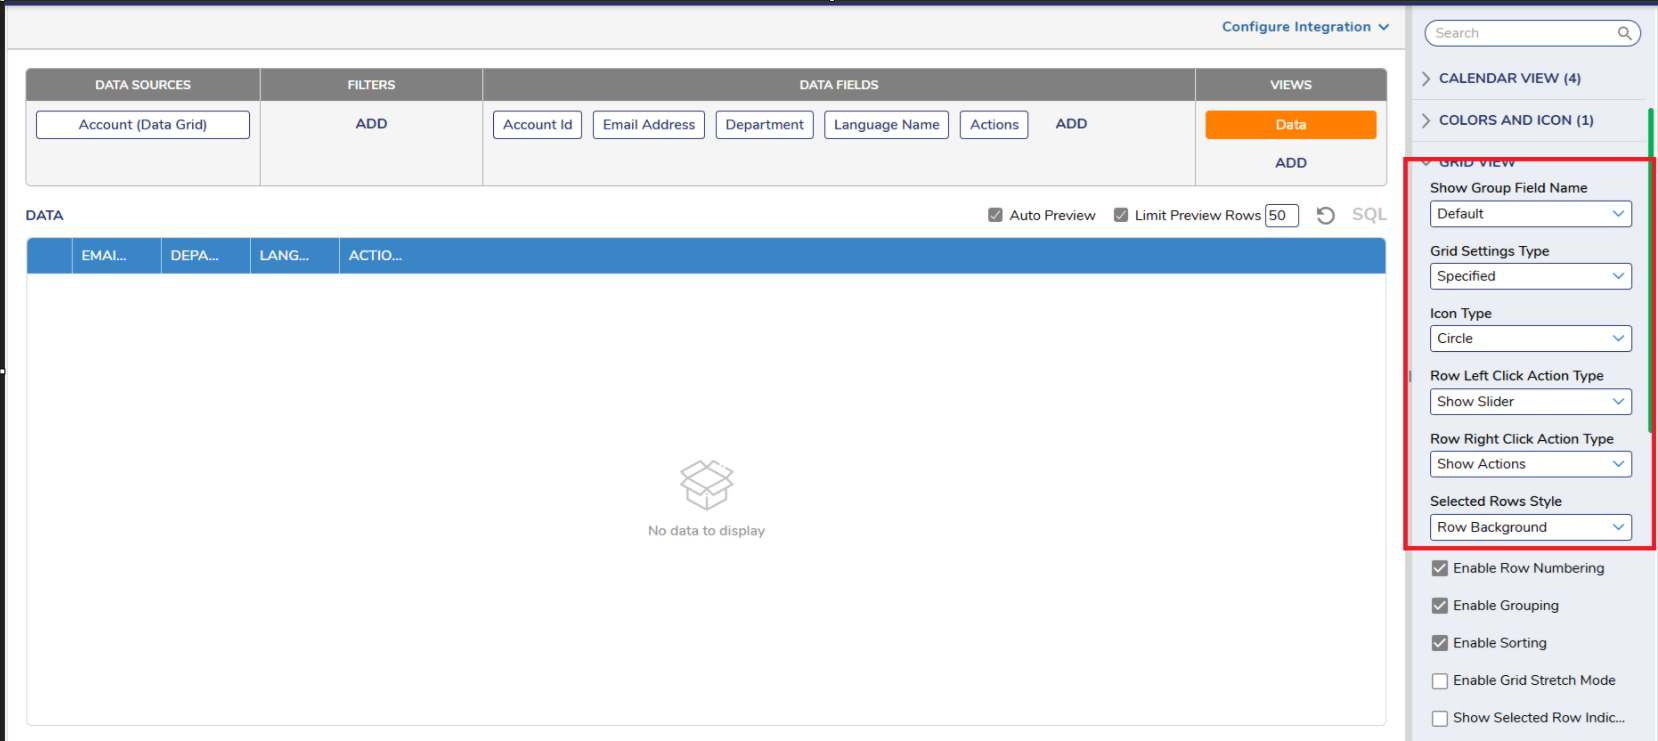Expand the Calendar View section
The height and width of the screenshot is (741, 1658).
(x=1509, y=78)
